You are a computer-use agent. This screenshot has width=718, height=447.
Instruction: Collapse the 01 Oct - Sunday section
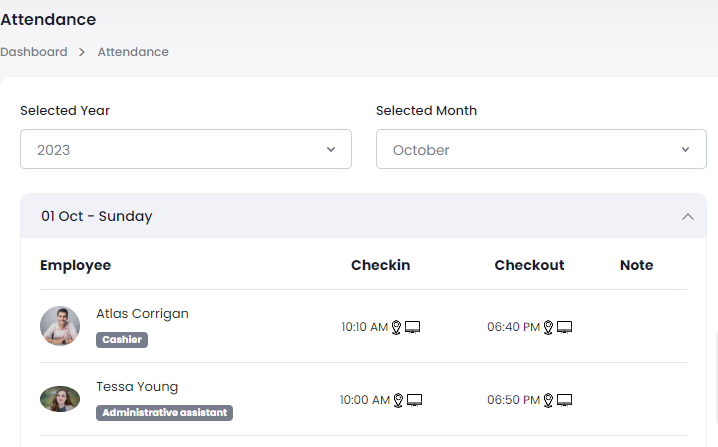click(687, 216)
